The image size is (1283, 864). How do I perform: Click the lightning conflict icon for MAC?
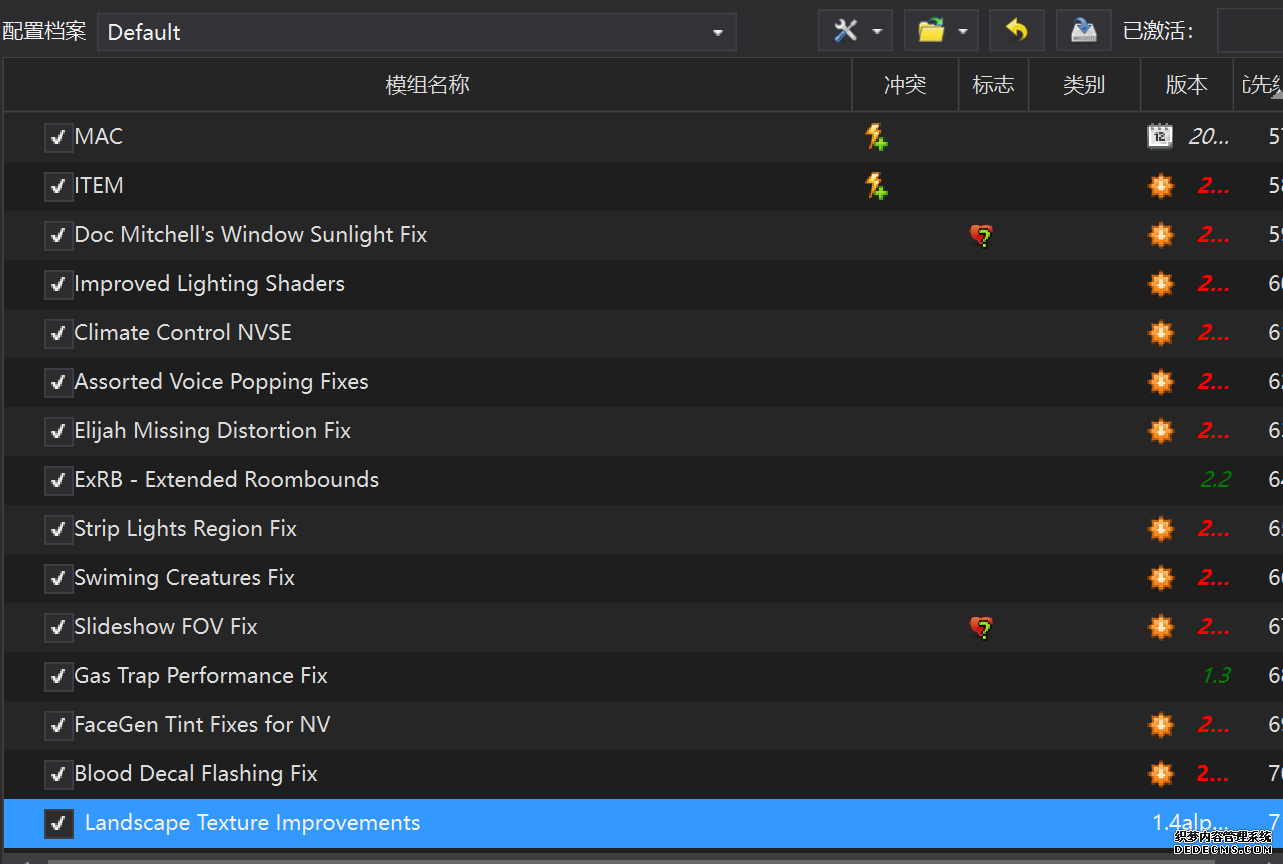(876, 137)
